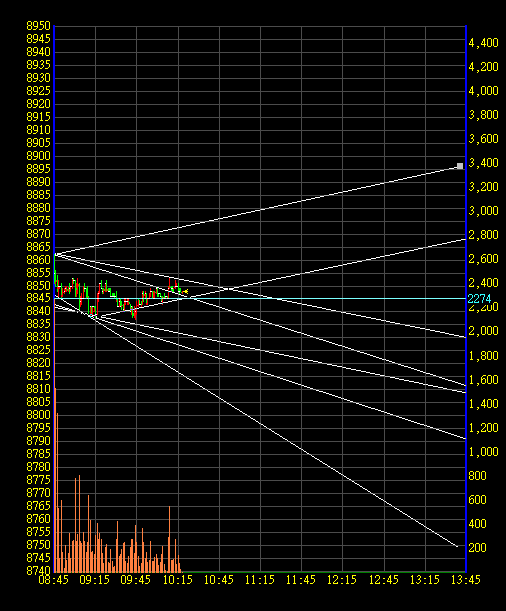Click the 09:15 time axis label
The width and height of the screenshot is (506, 611).
(95, 580)
